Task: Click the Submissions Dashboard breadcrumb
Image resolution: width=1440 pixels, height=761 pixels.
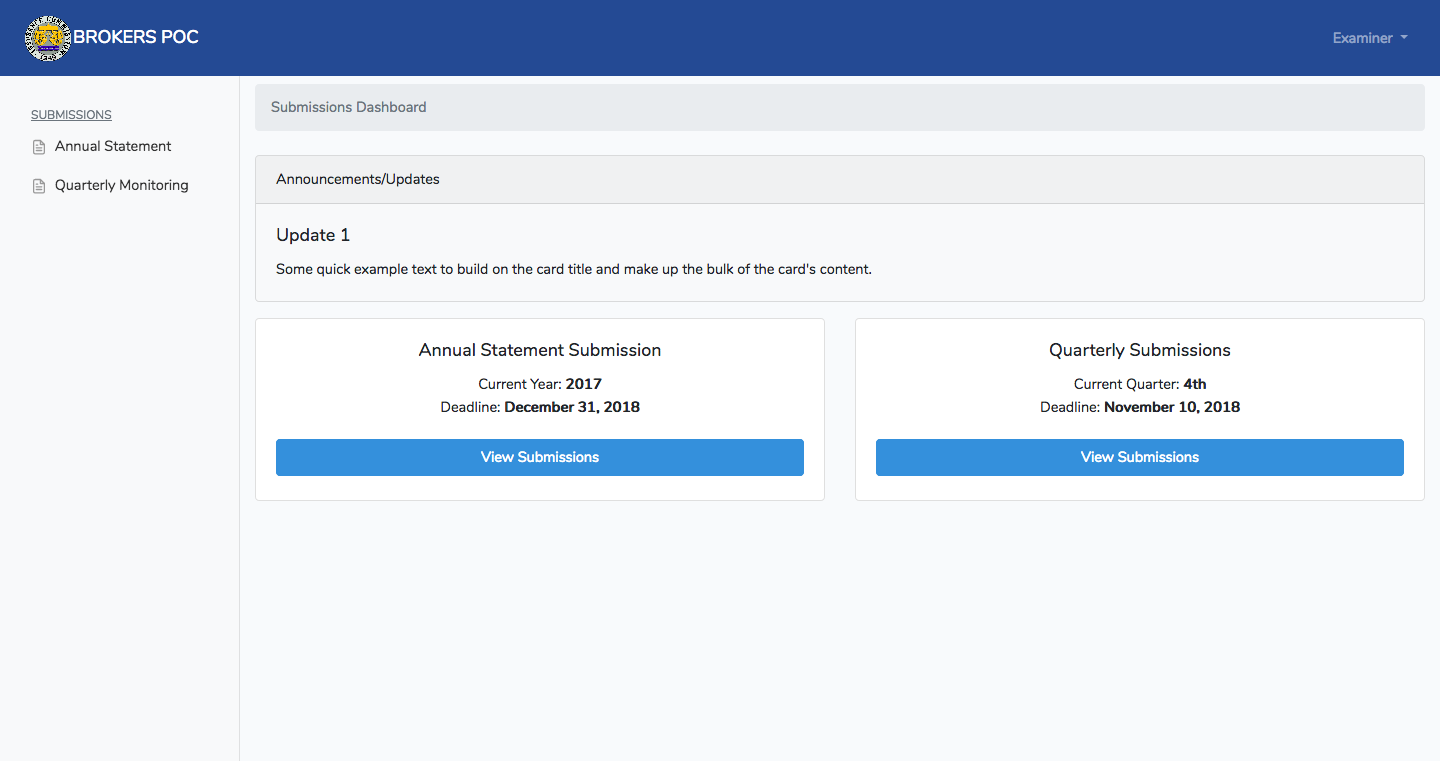Action: (x=348, y=107)
